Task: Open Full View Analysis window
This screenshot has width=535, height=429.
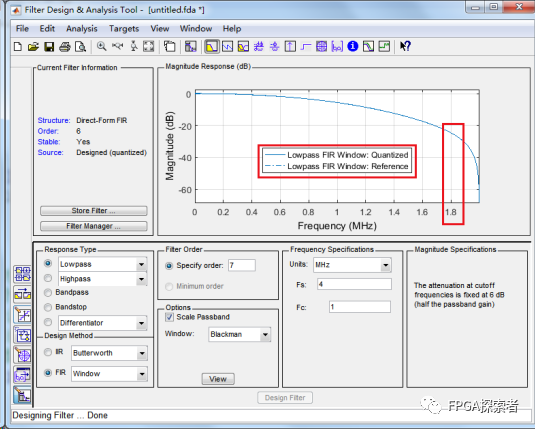Action: (x=170, y=46)
